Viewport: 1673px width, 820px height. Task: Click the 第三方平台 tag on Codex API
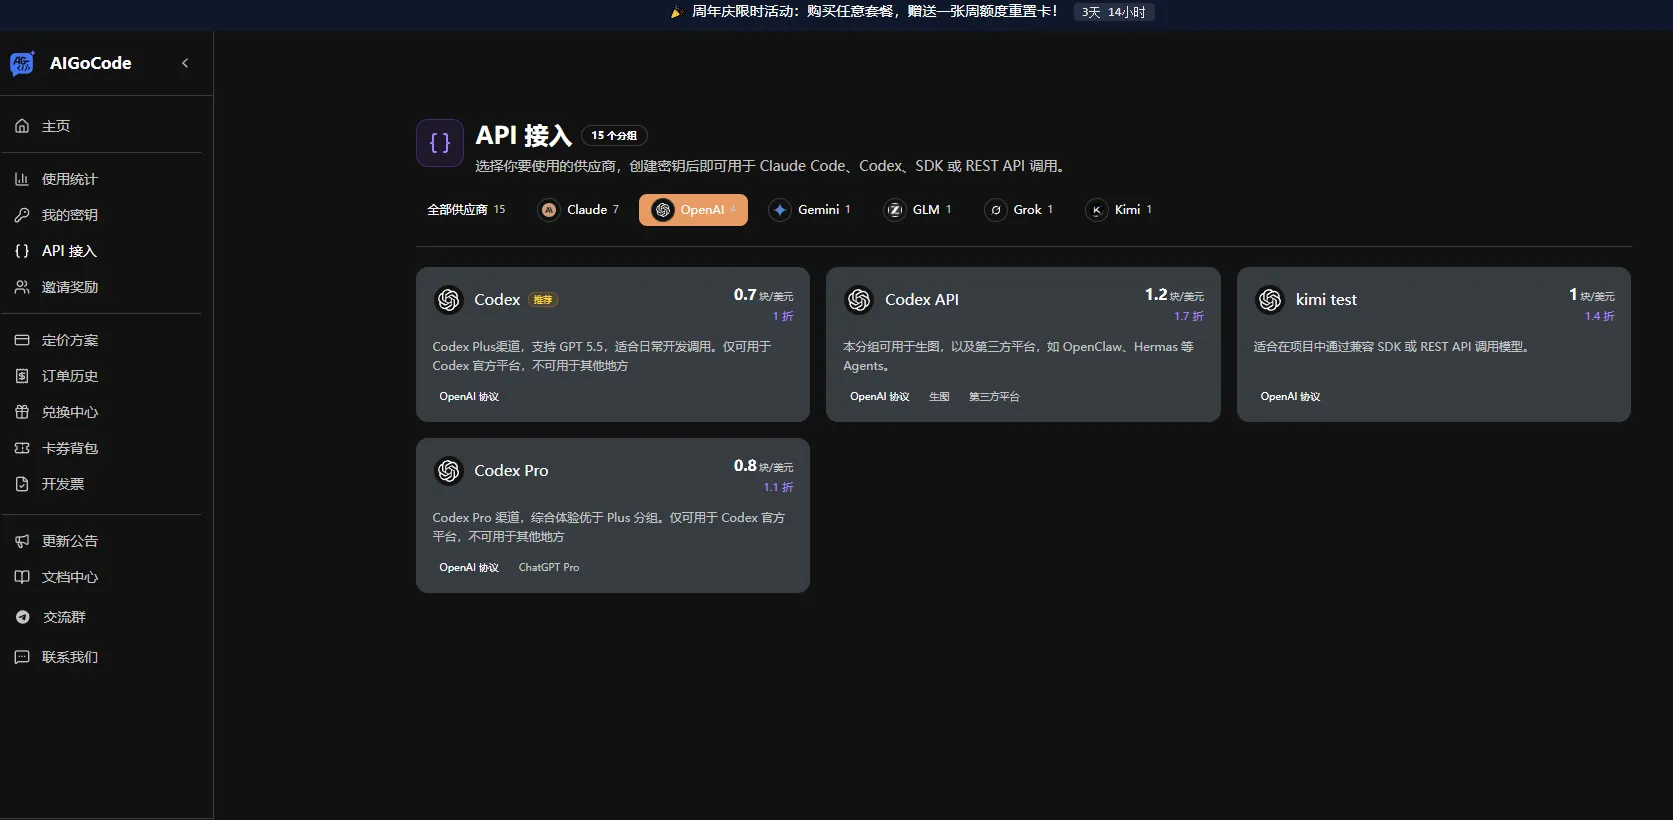(994, 397)
